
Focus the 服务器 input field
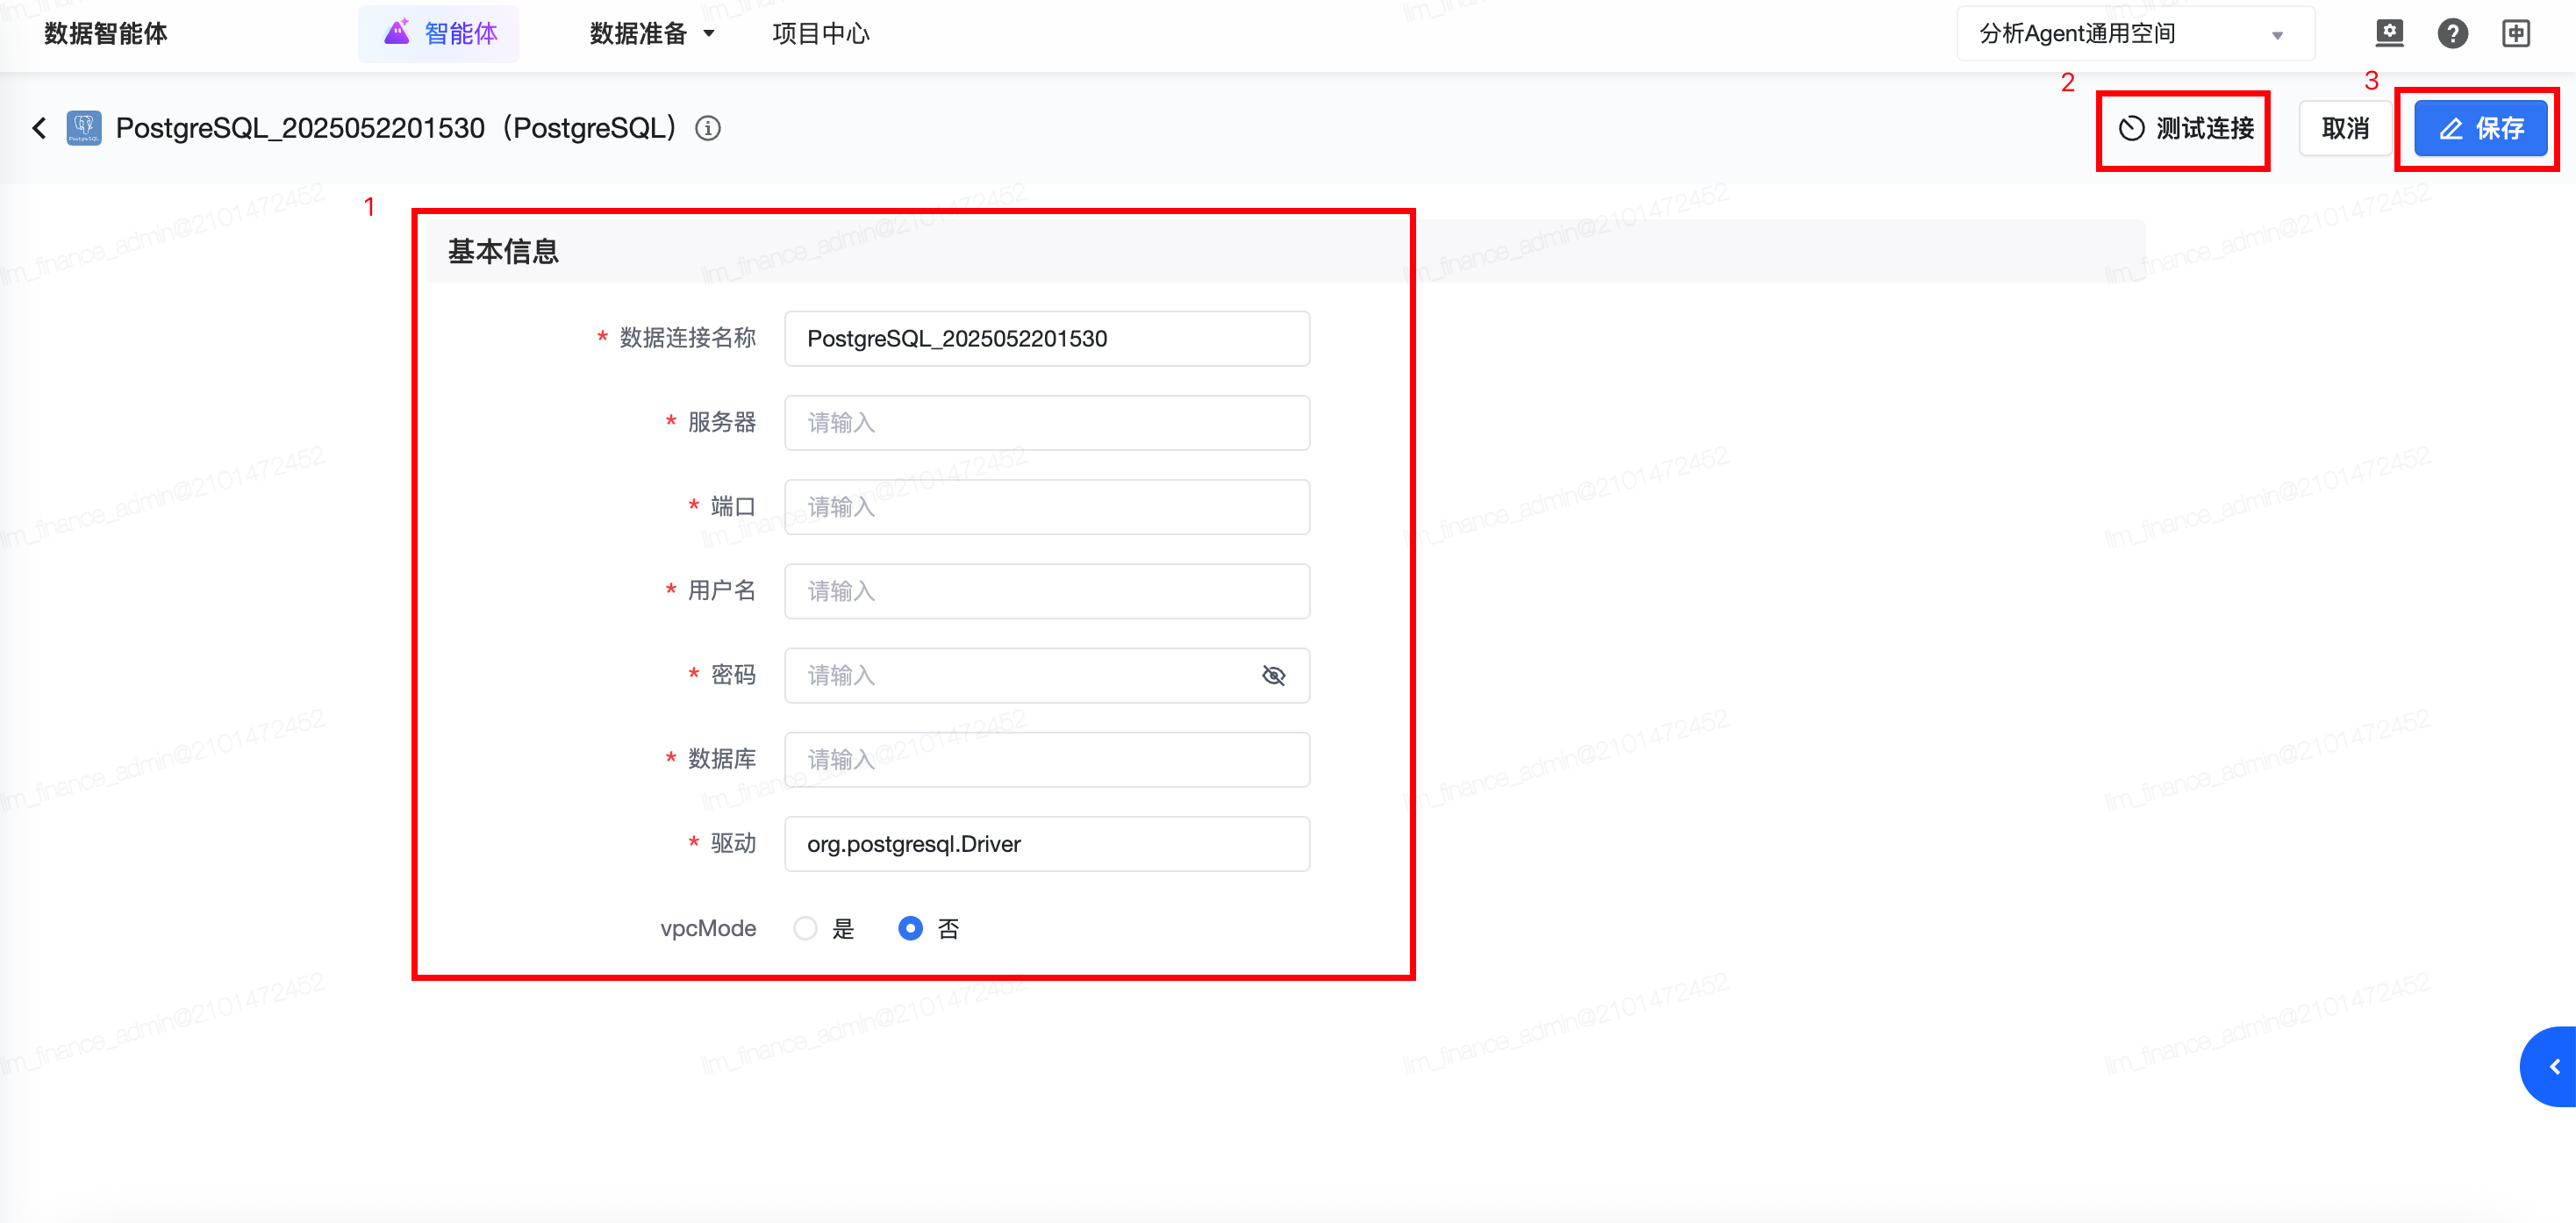pyautogui.click(x=1047, y=423)
